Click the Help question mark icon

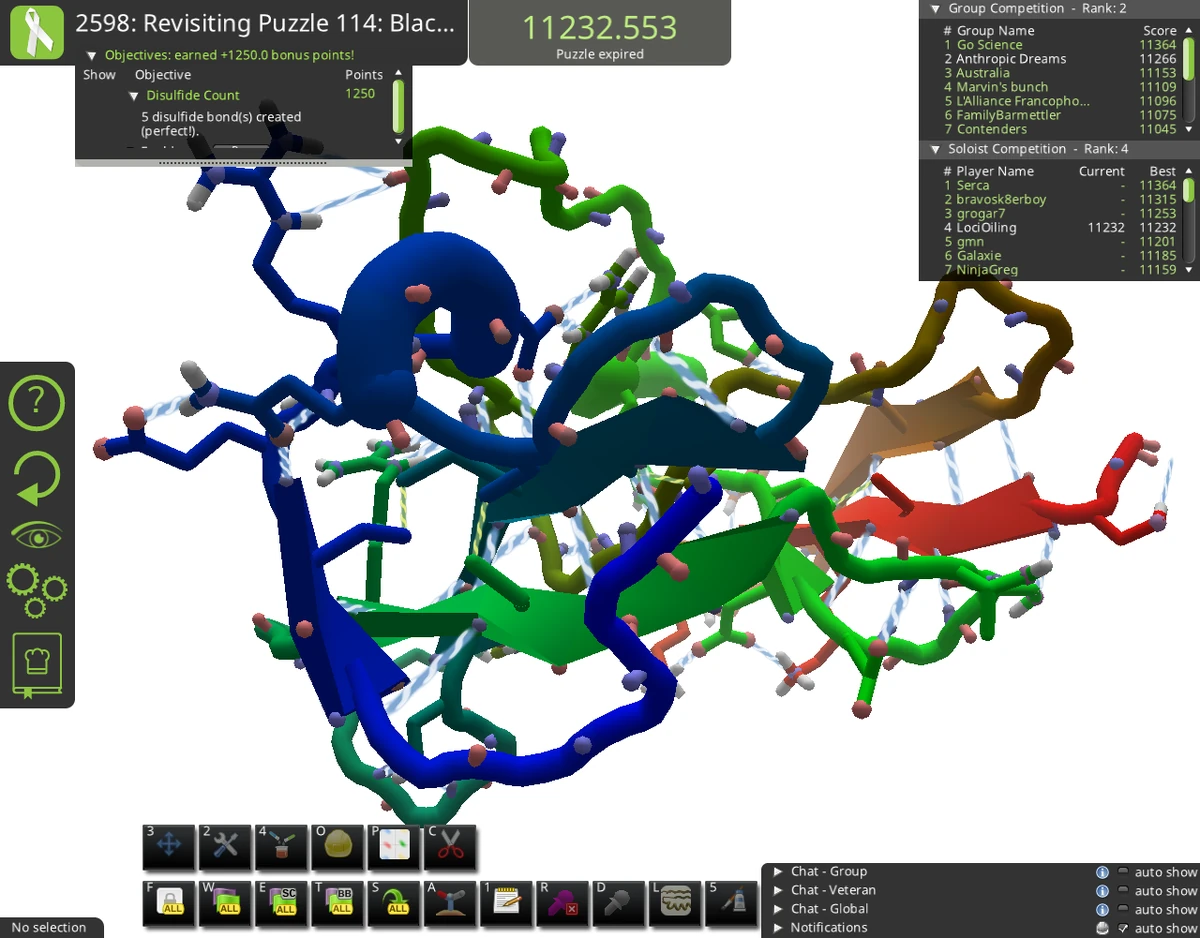pos(37,402)
